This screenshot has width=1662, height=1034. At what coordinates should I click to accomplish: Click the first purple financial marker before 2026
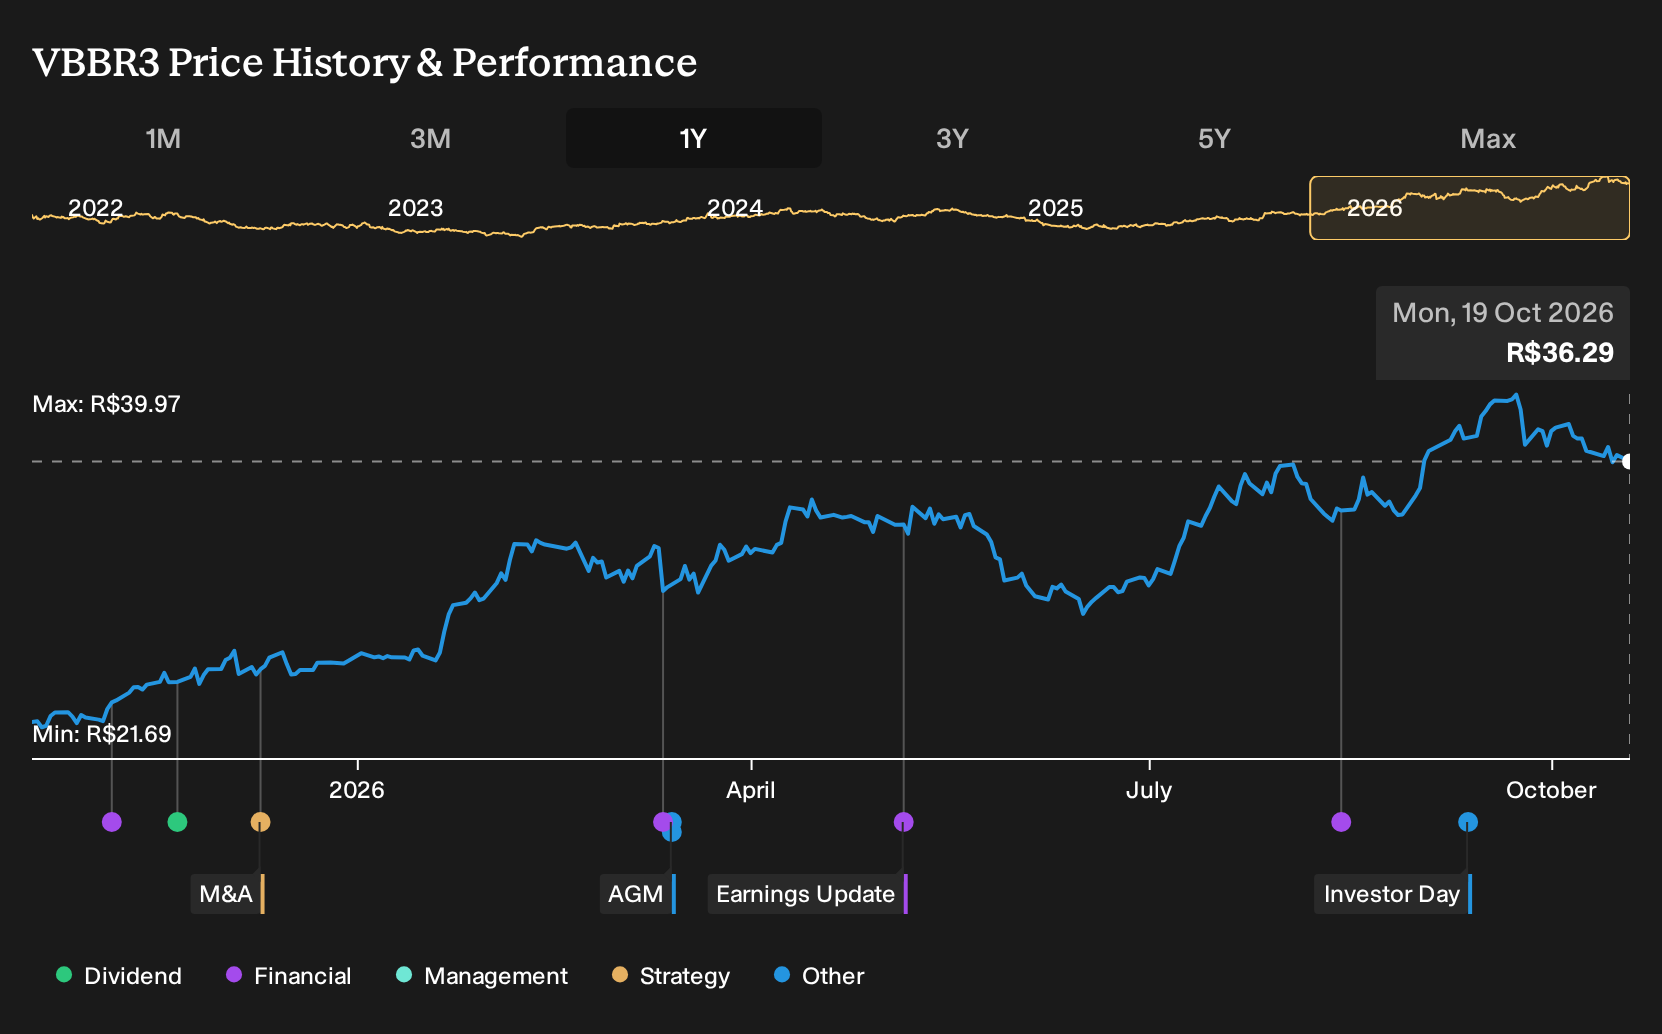click(x=112, y=822)
